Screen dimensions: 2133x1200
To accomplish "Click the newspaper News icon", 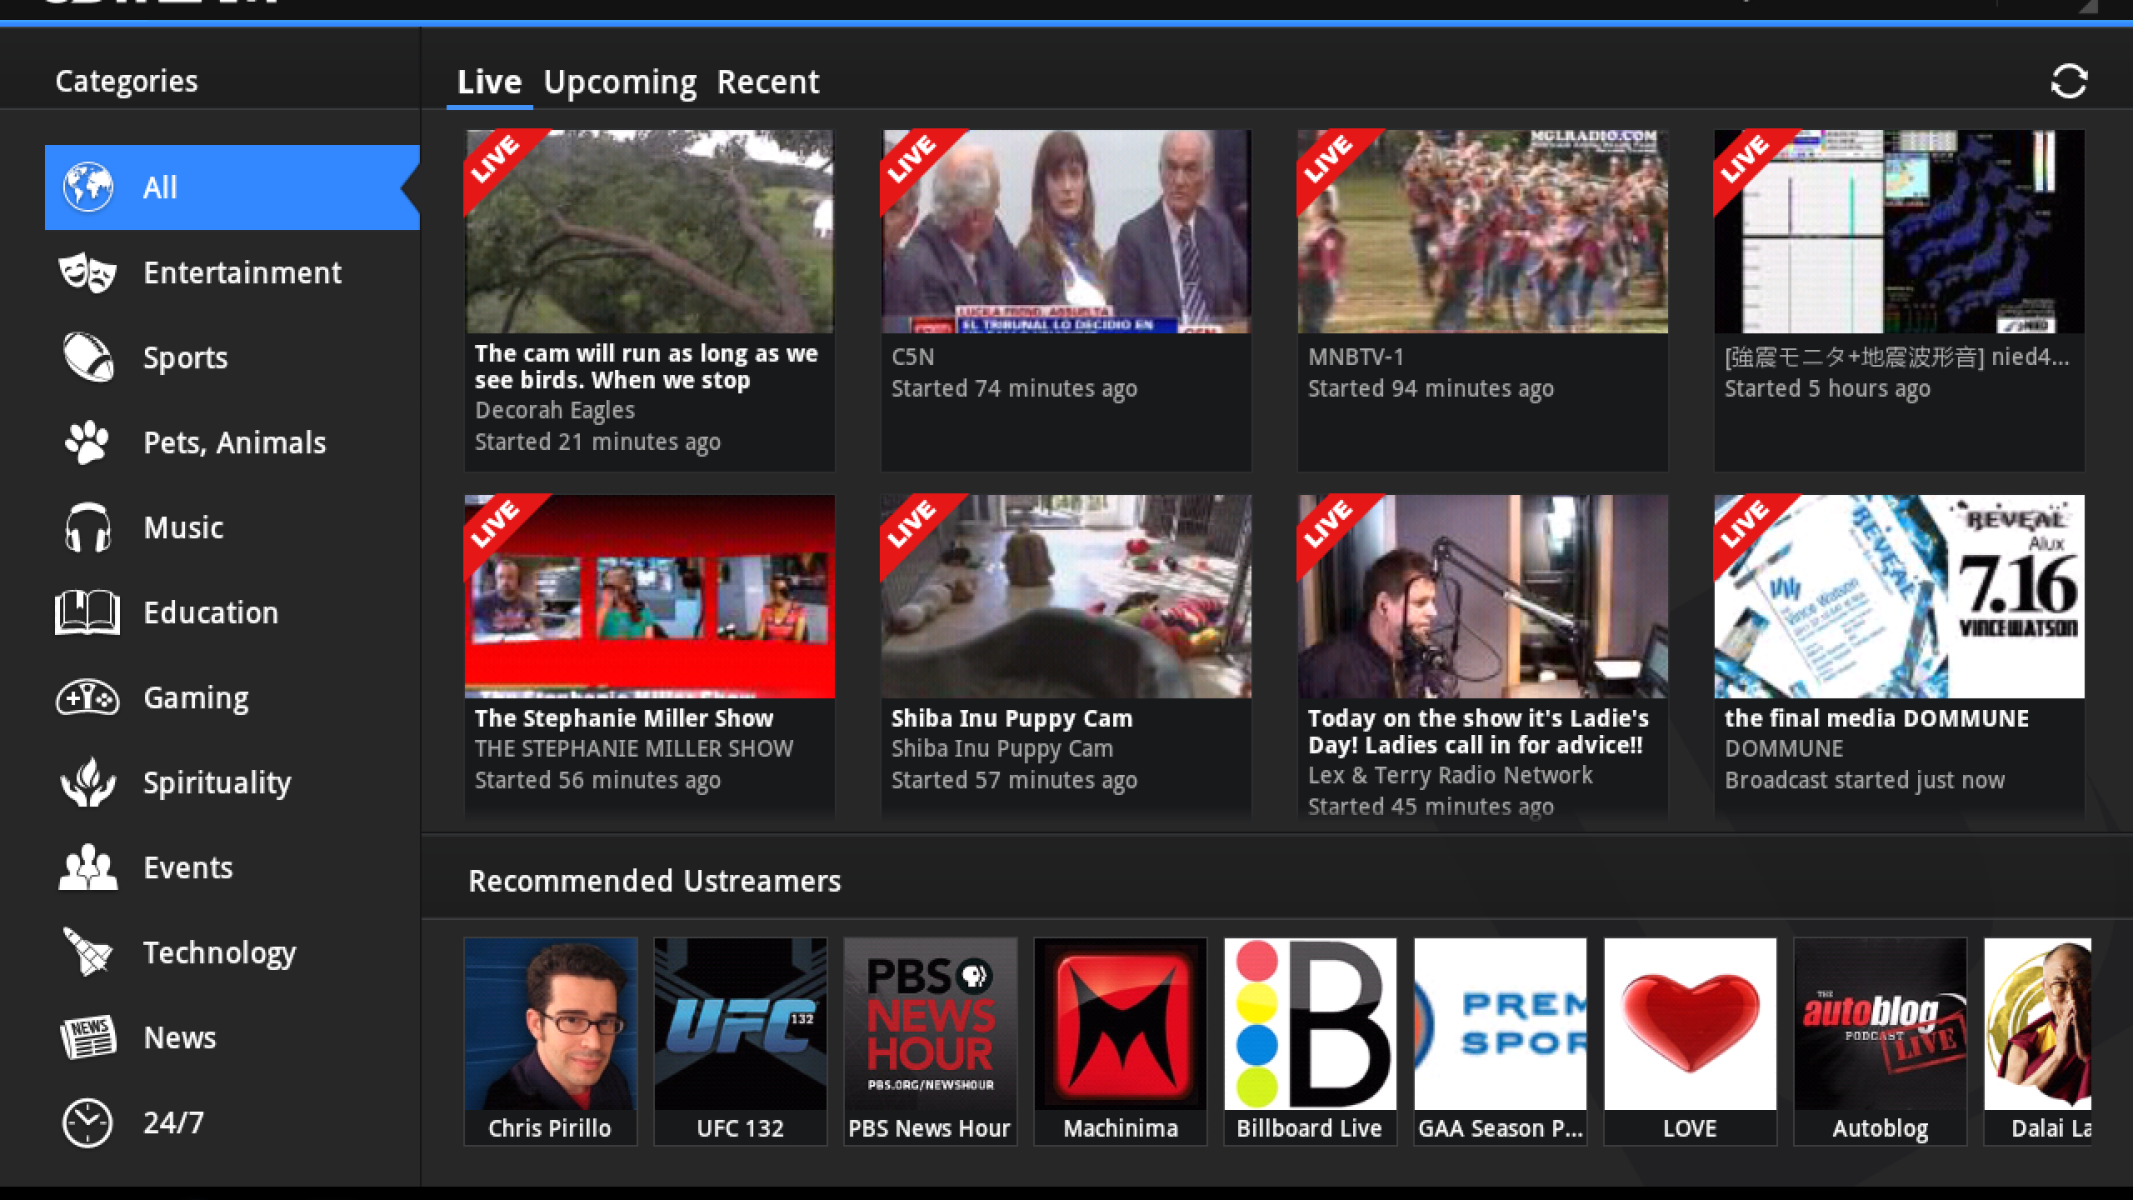I will [x=88, y=1037].
